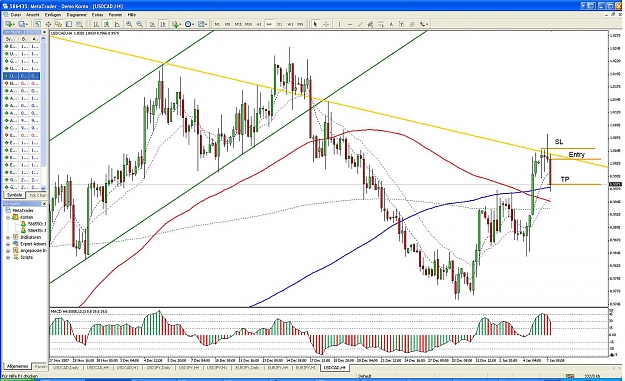Open the Hilfe menu
Viewport: 625px width, 381px height.
[x=132, y=15]
